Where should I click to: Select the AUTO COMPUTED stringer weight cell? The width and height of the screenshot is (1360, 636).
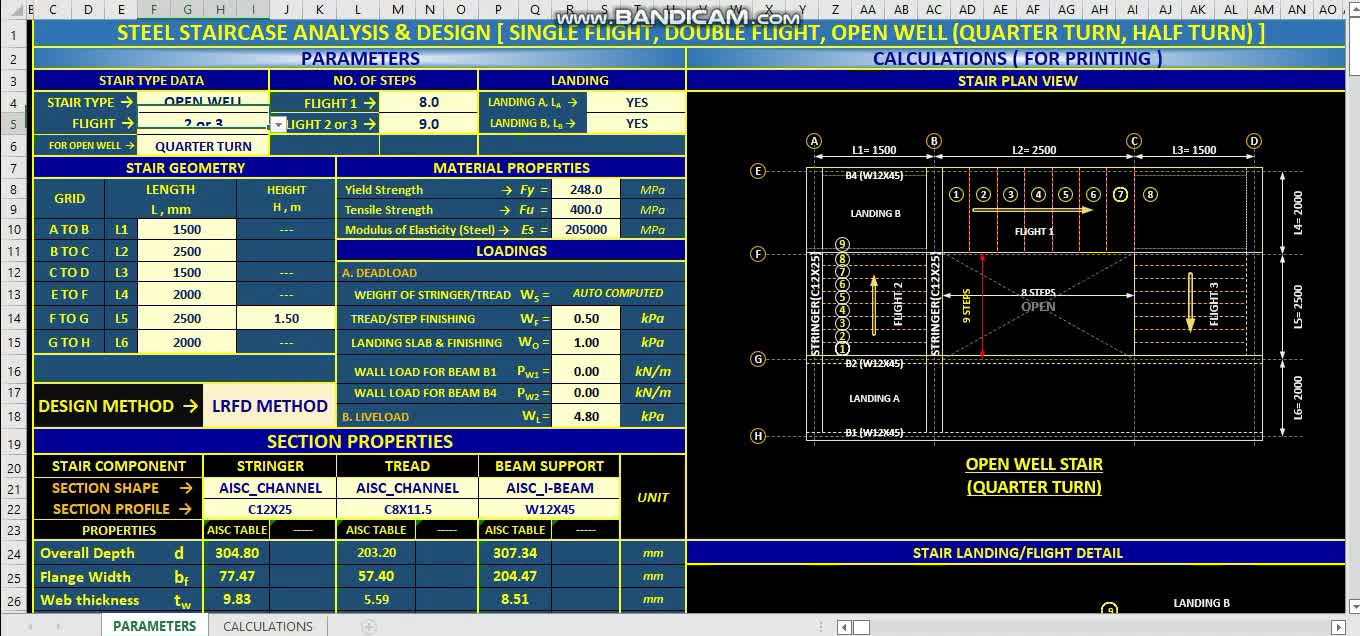(618, 294)
